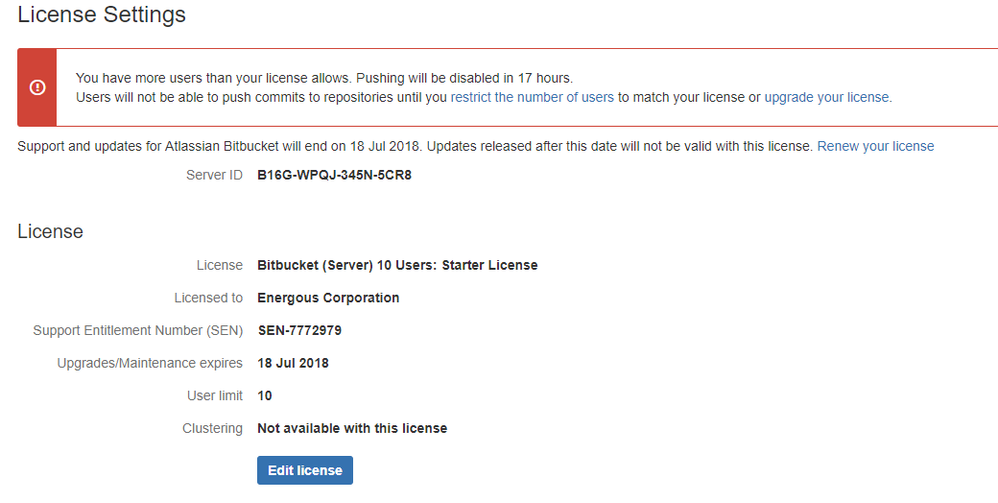The image size is (998, 503).
Task: Select the Energous Corporation licensee text
Action: 328,297
